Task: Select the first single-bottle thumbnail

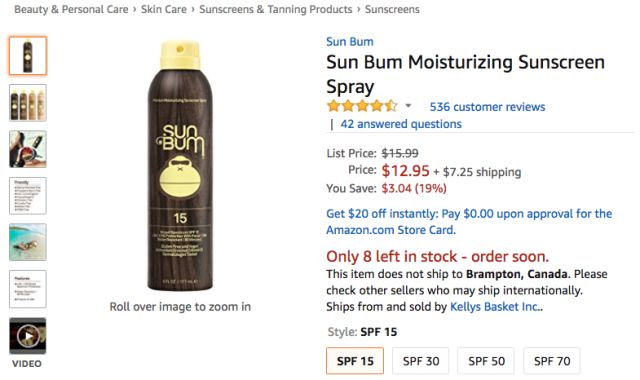Action: point(28,56)
